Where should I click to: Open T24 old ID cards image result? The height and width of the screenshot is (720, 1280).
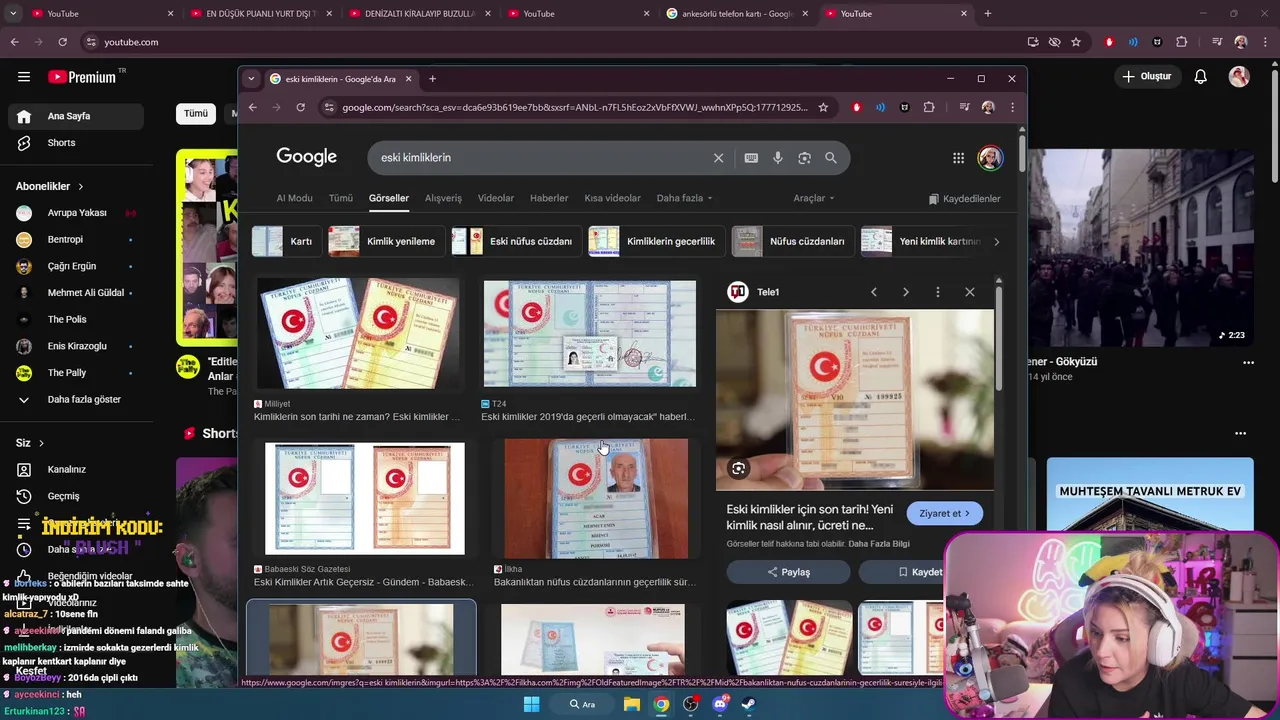[590, 333]
